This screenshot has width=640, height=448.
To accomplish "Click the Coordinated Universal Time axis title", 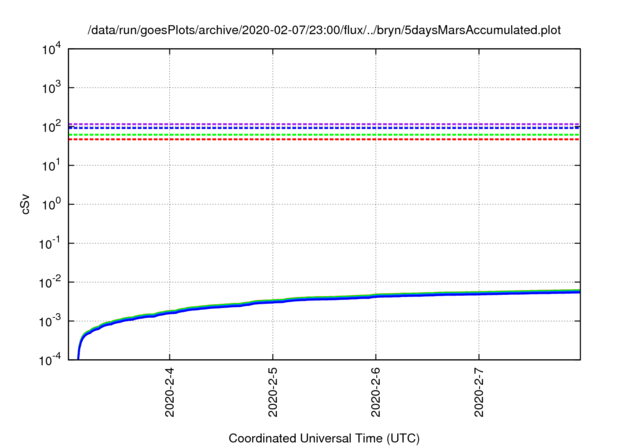I will coord(324,439).
